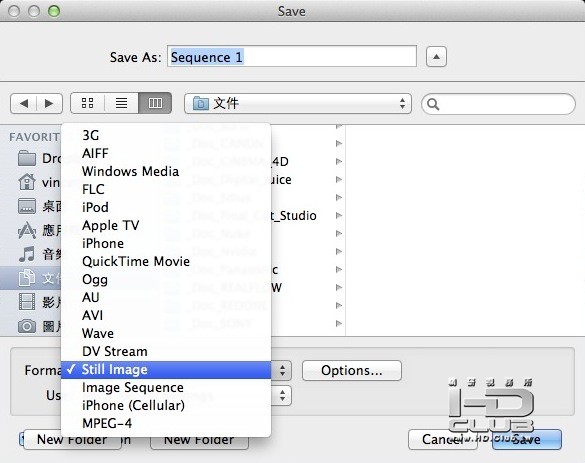Expand the folder ending in 4D
The height and width of the screenshot is (463, 585).
(x=339, y=162)
